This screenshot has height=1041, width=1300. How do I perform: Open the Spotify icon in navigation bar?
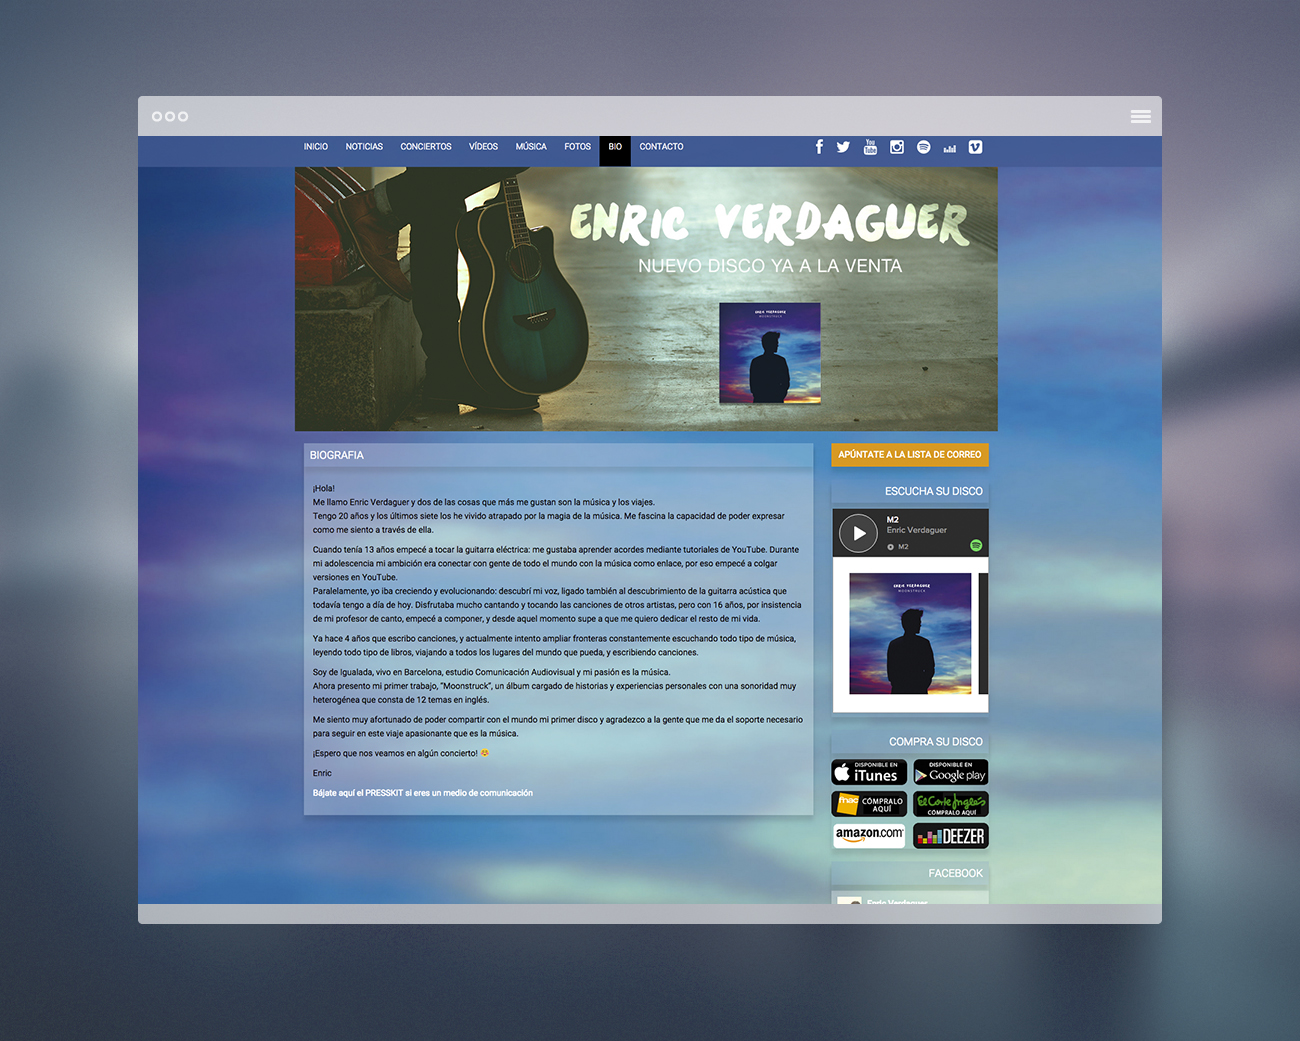pos(923,147)
